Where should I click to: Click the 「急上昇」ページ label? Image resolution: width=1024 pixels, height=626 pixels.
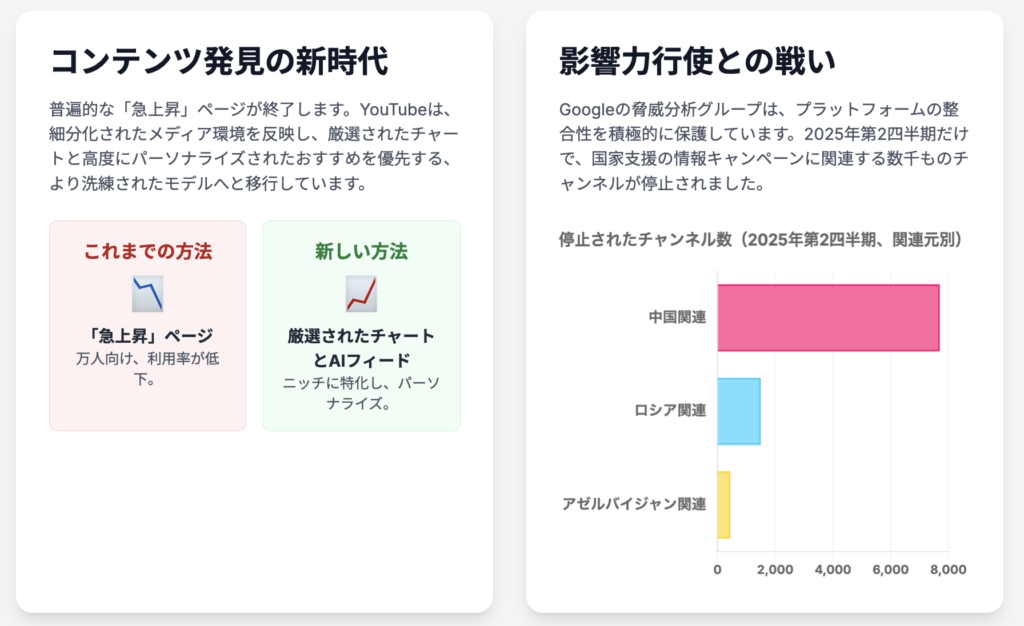tap(148, 336)
